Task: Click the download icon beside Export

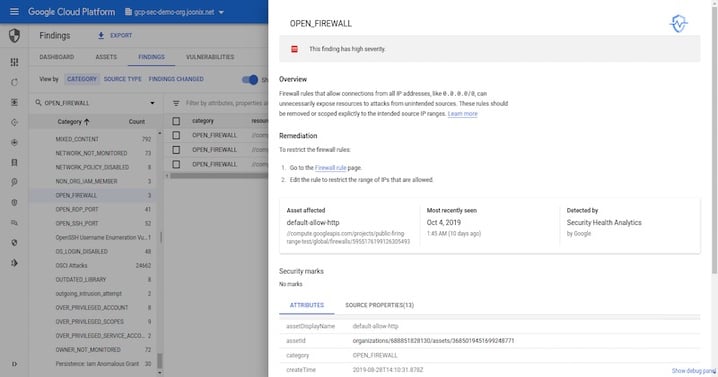Action: coord(101,35)
